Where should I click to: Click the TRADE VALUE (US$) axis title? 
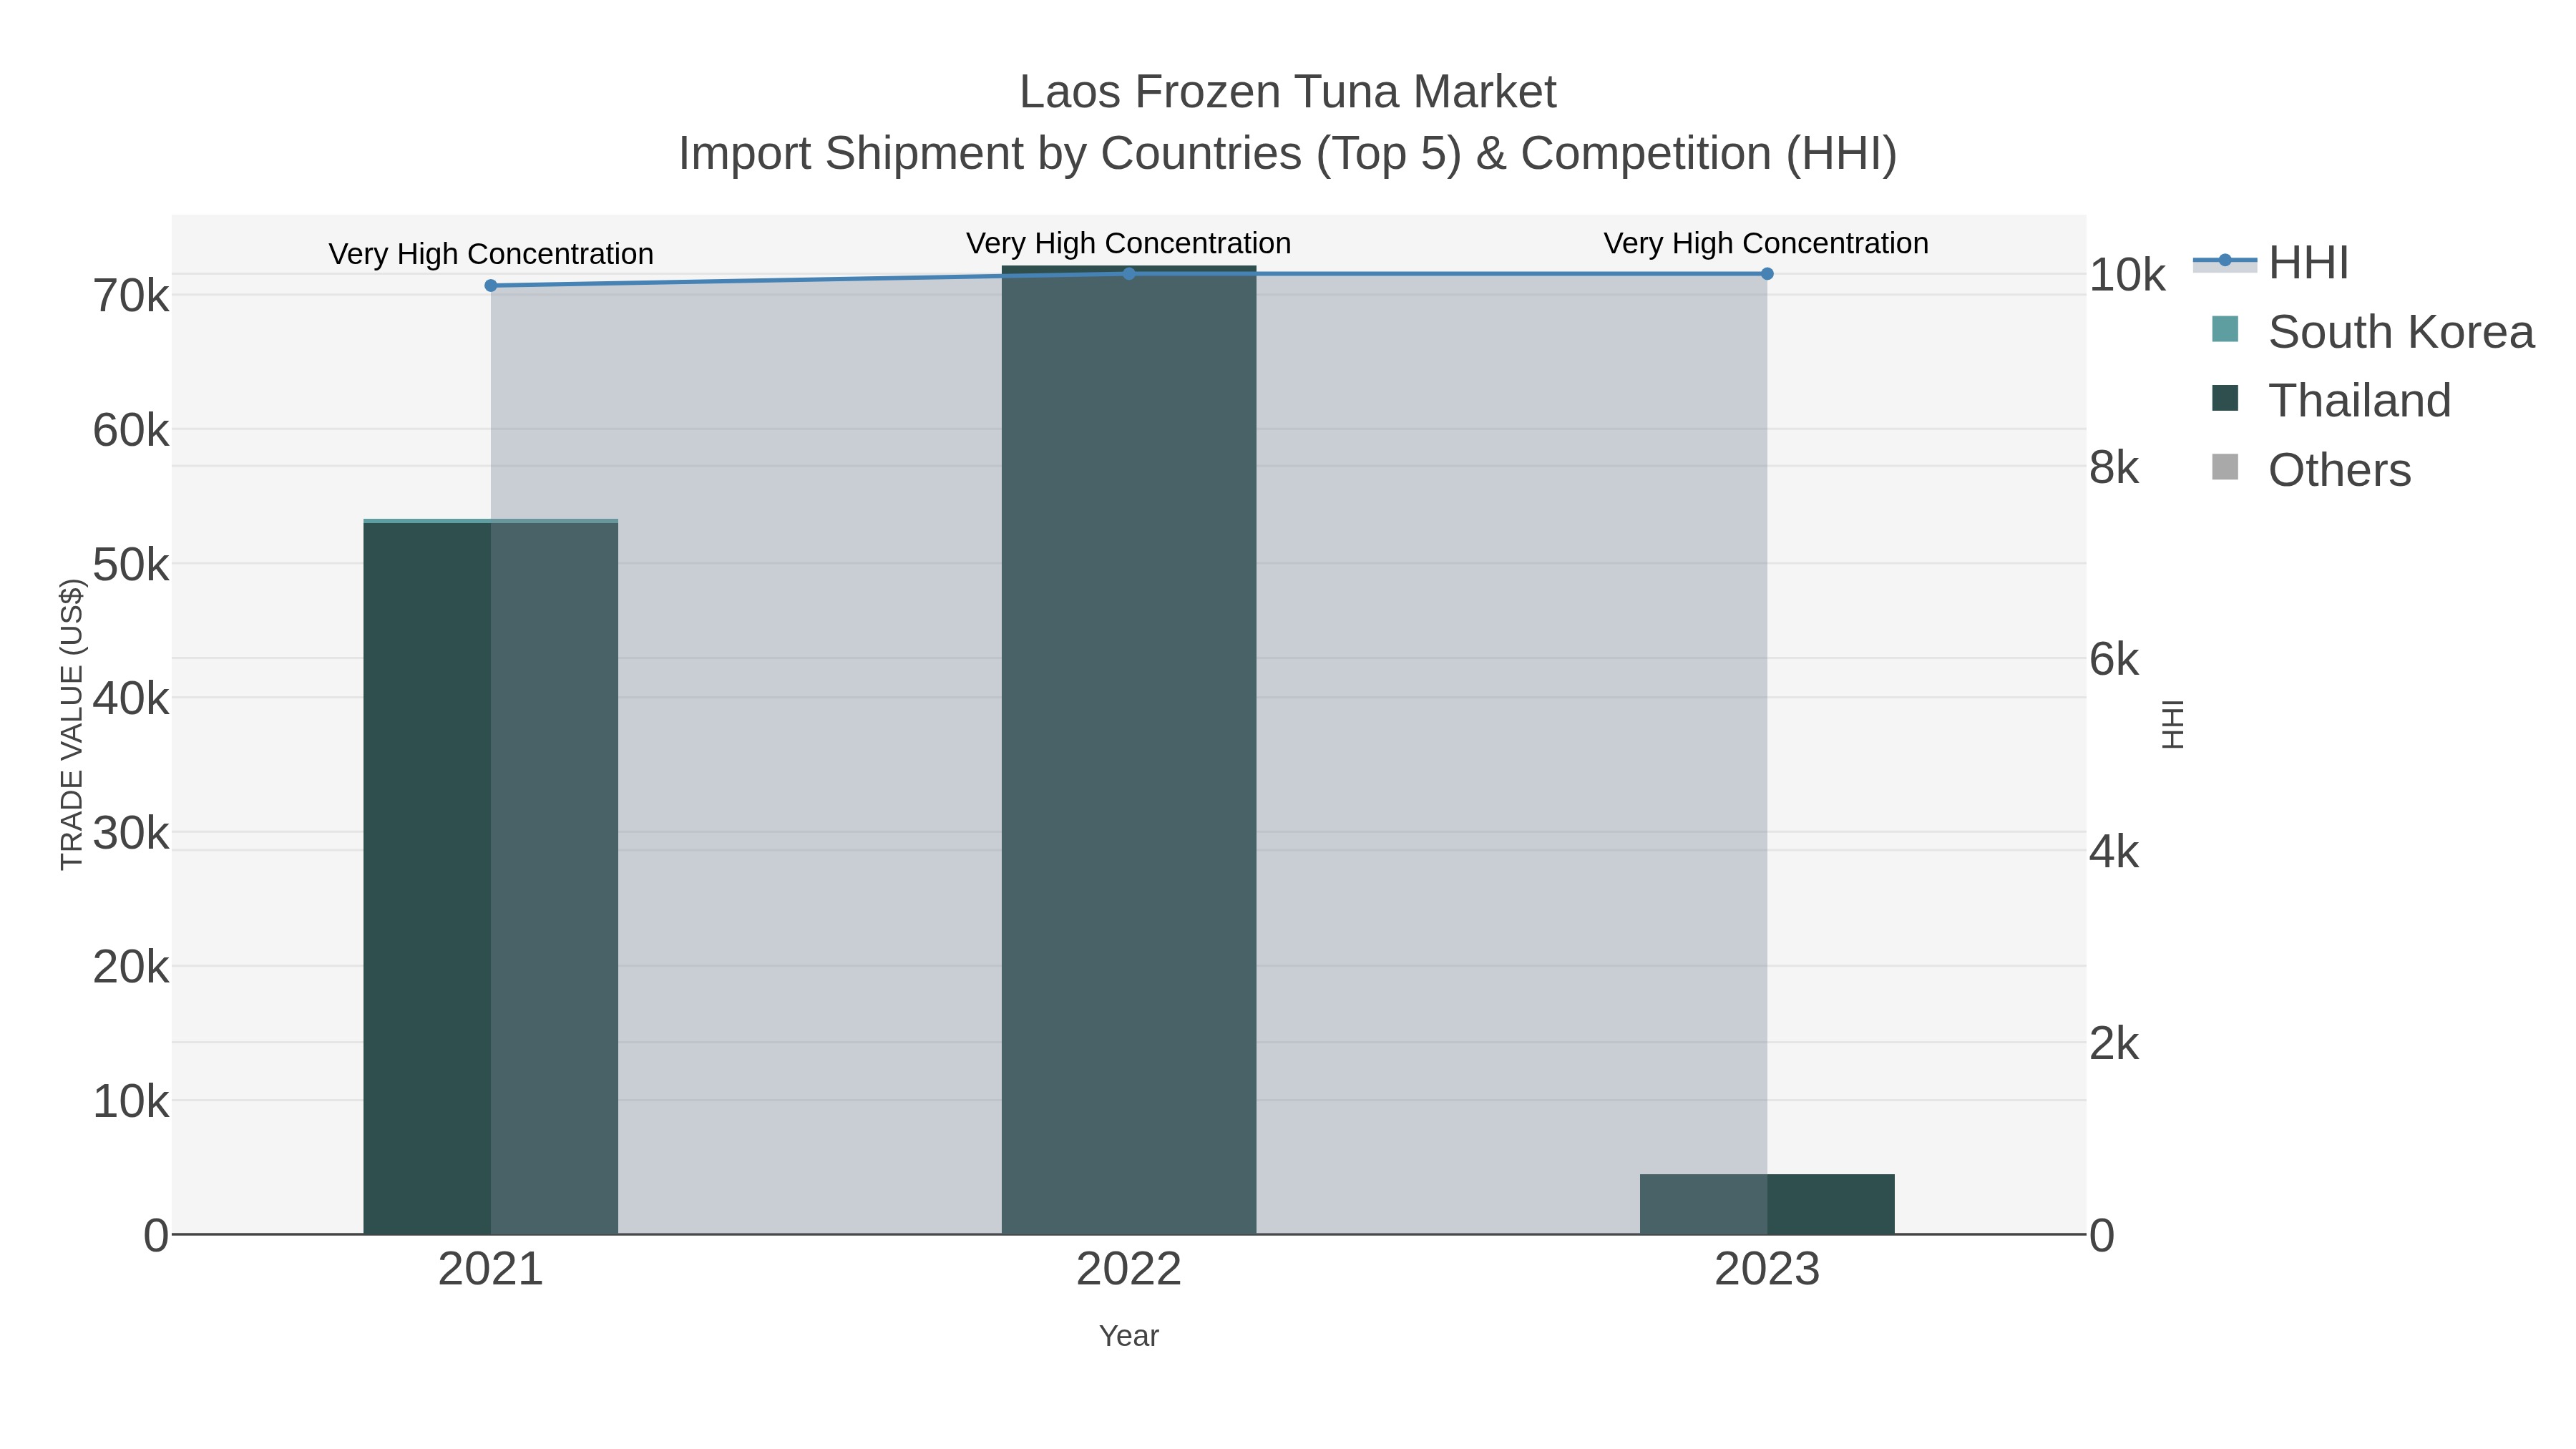tap(72, 724)
